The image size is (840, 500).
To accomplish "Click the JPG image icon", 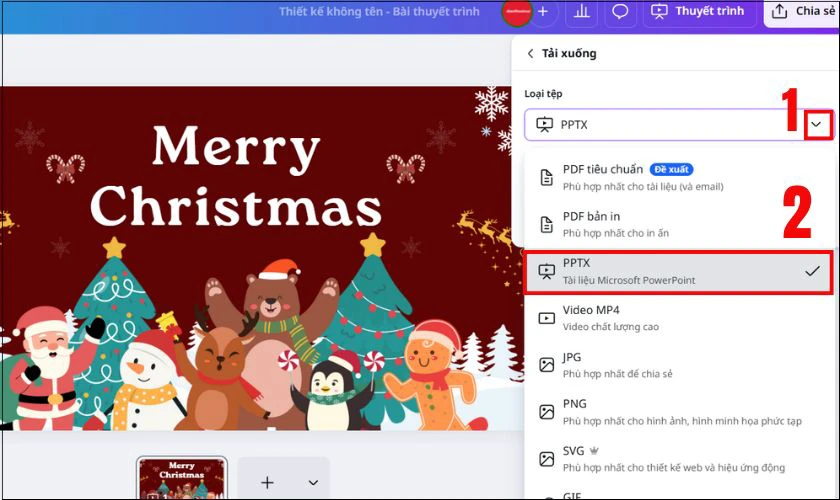I will click(546, 365).
